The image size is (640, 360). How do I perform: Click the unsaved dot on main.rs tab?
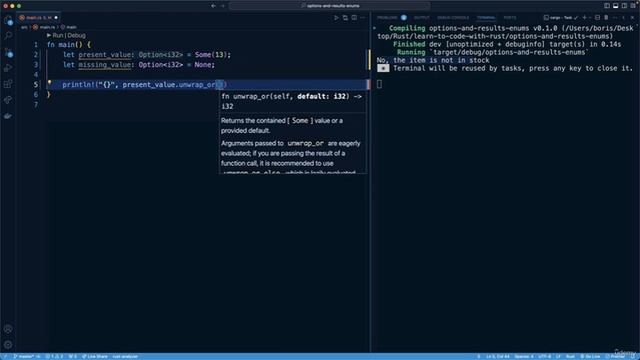[x=56, y=18]
